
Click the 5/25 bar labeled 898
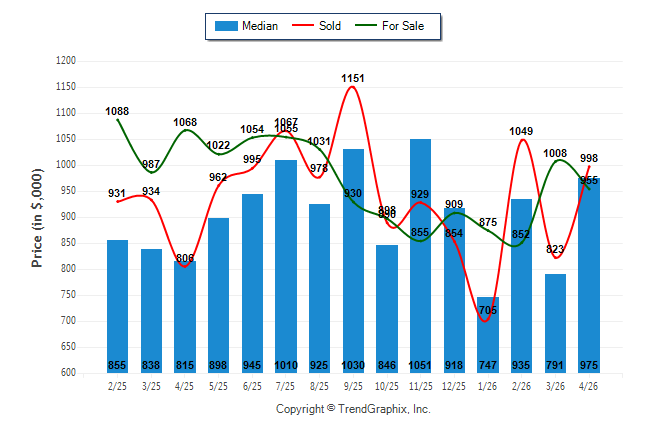coord(218,296)
